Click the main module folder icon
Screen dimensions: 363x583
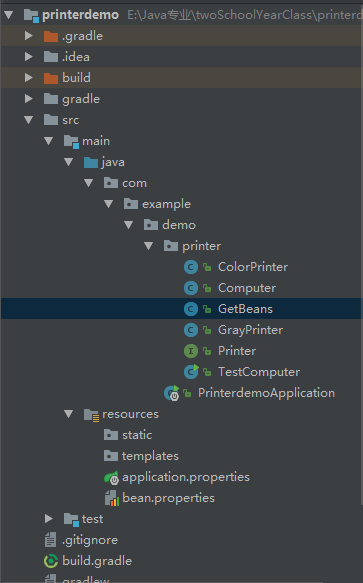71,142
